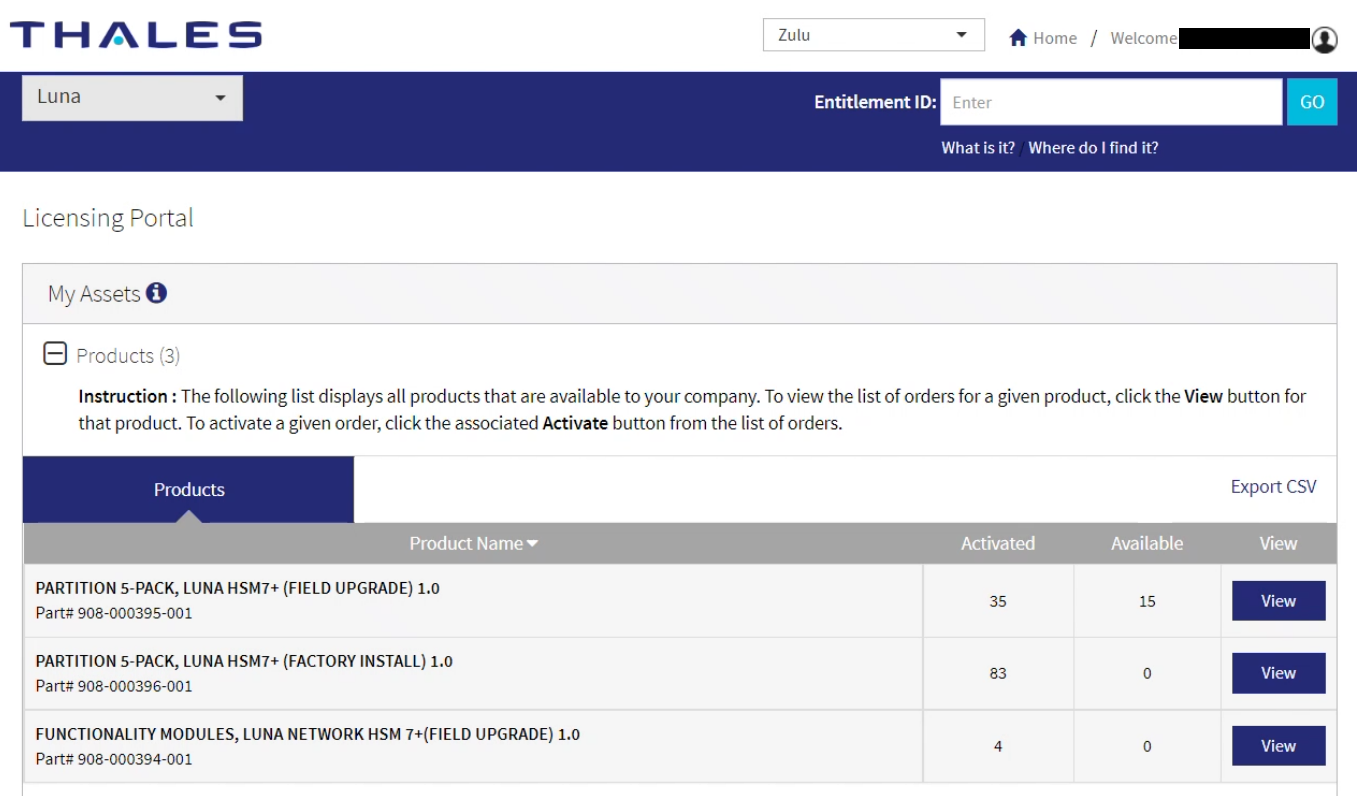This screenshot has width=1357, height=796.
Task: Open the user profile avatar icon
Action: click(x=1324, y=39)
